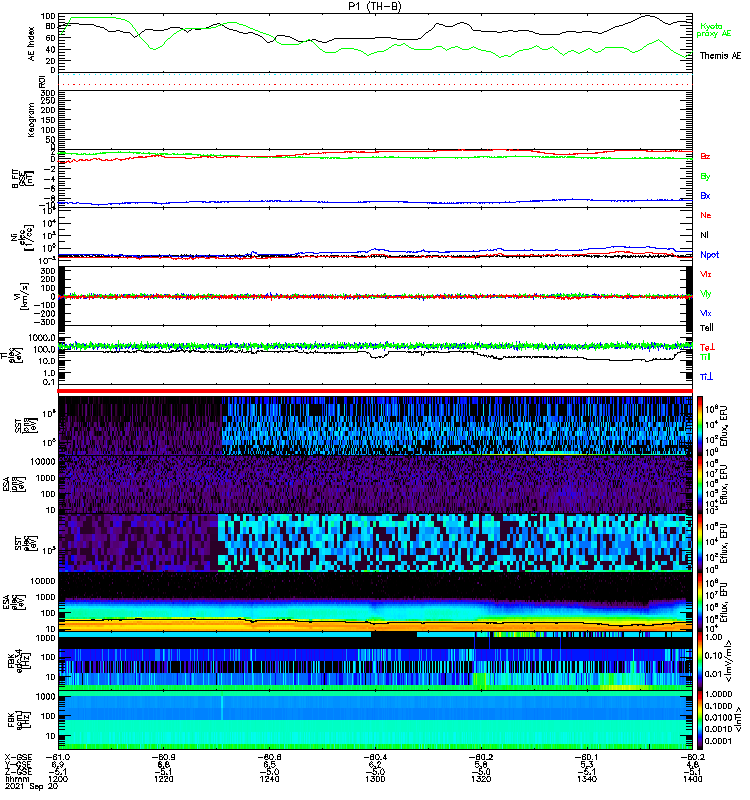
Task: Click the ROI panel label
Action: (42, 82)
